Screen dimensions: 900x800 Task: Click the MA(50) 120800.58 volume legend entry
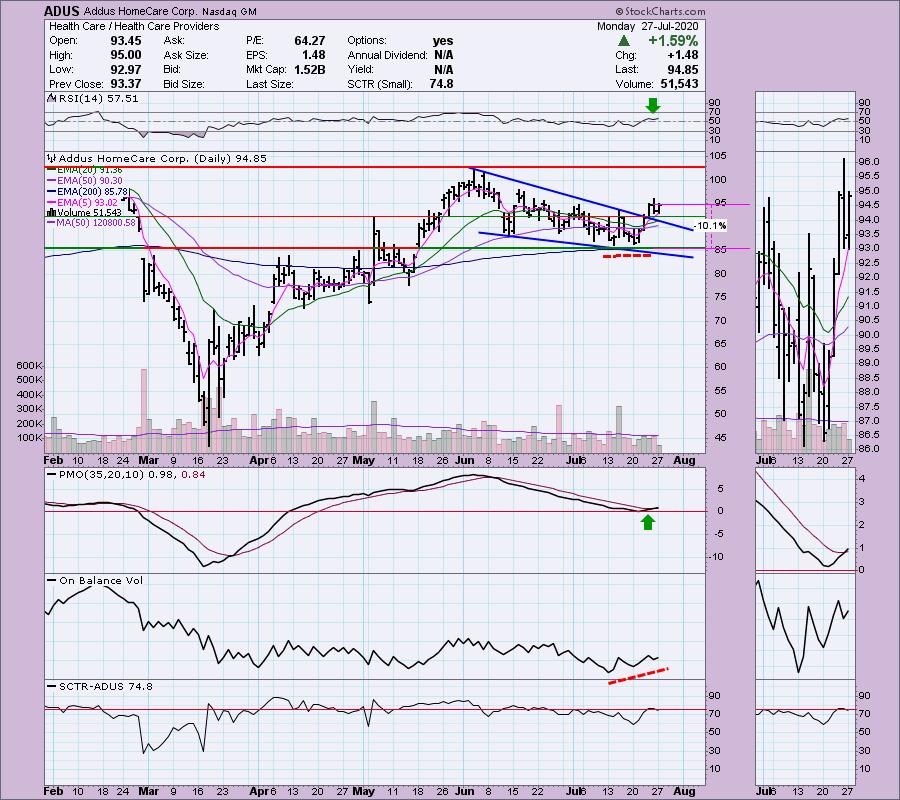coord(95,223)
